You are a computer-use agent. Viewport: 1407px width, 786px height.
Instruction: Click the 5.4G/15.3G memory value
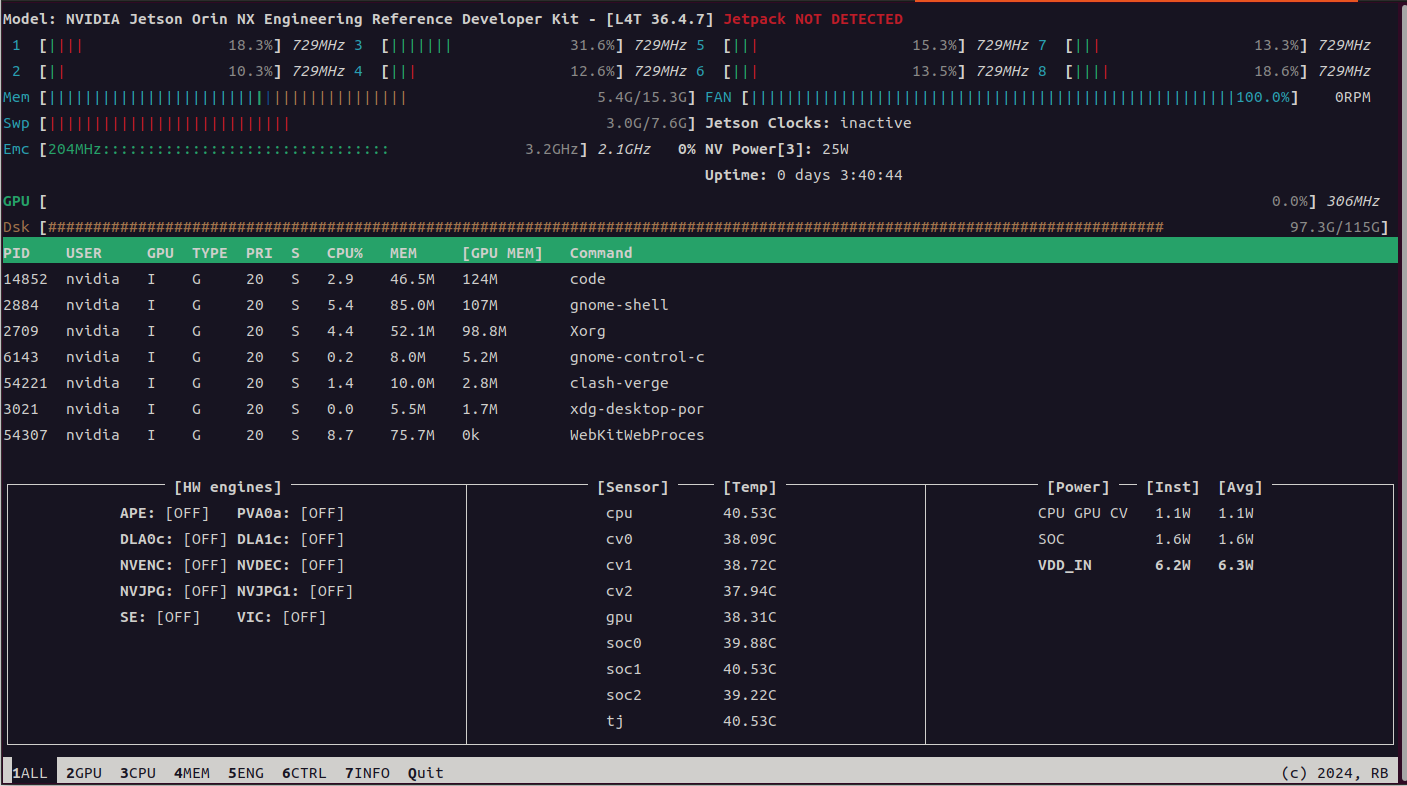pos(642,97)
